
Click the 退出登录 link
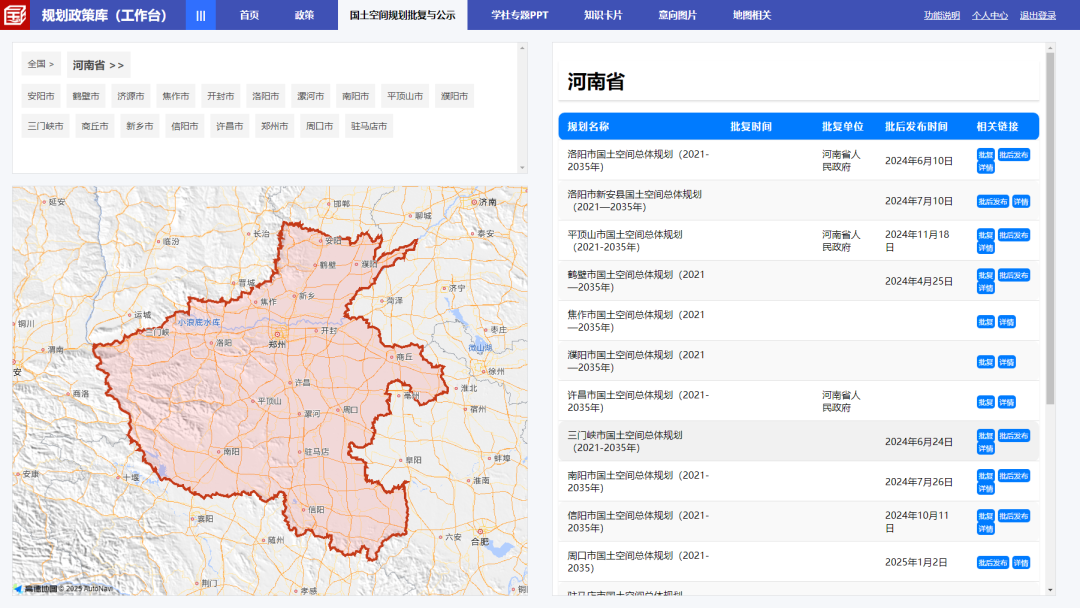(x=1038, y=15)
